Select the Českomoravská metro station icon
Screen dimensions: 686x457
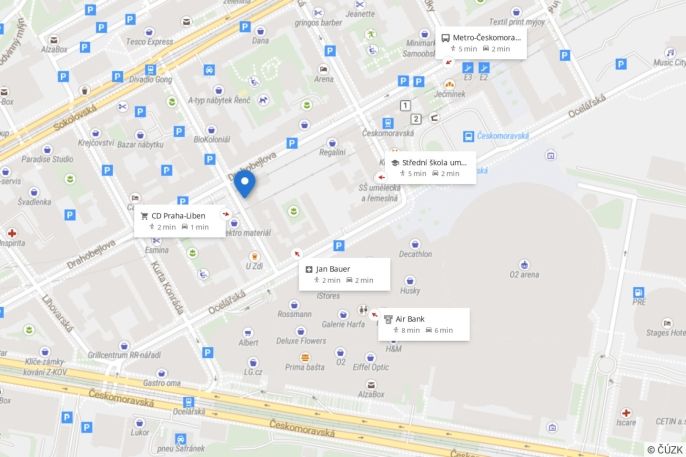468,136
